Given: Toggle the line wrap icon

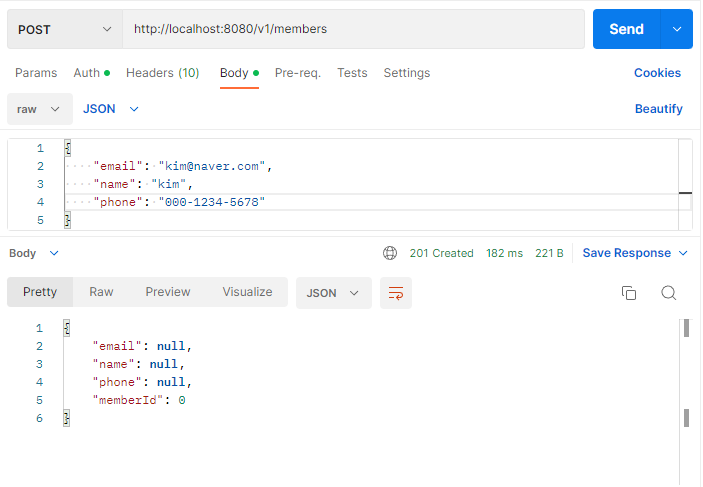Looking at the screenshot, I should (x=396, y=293).
